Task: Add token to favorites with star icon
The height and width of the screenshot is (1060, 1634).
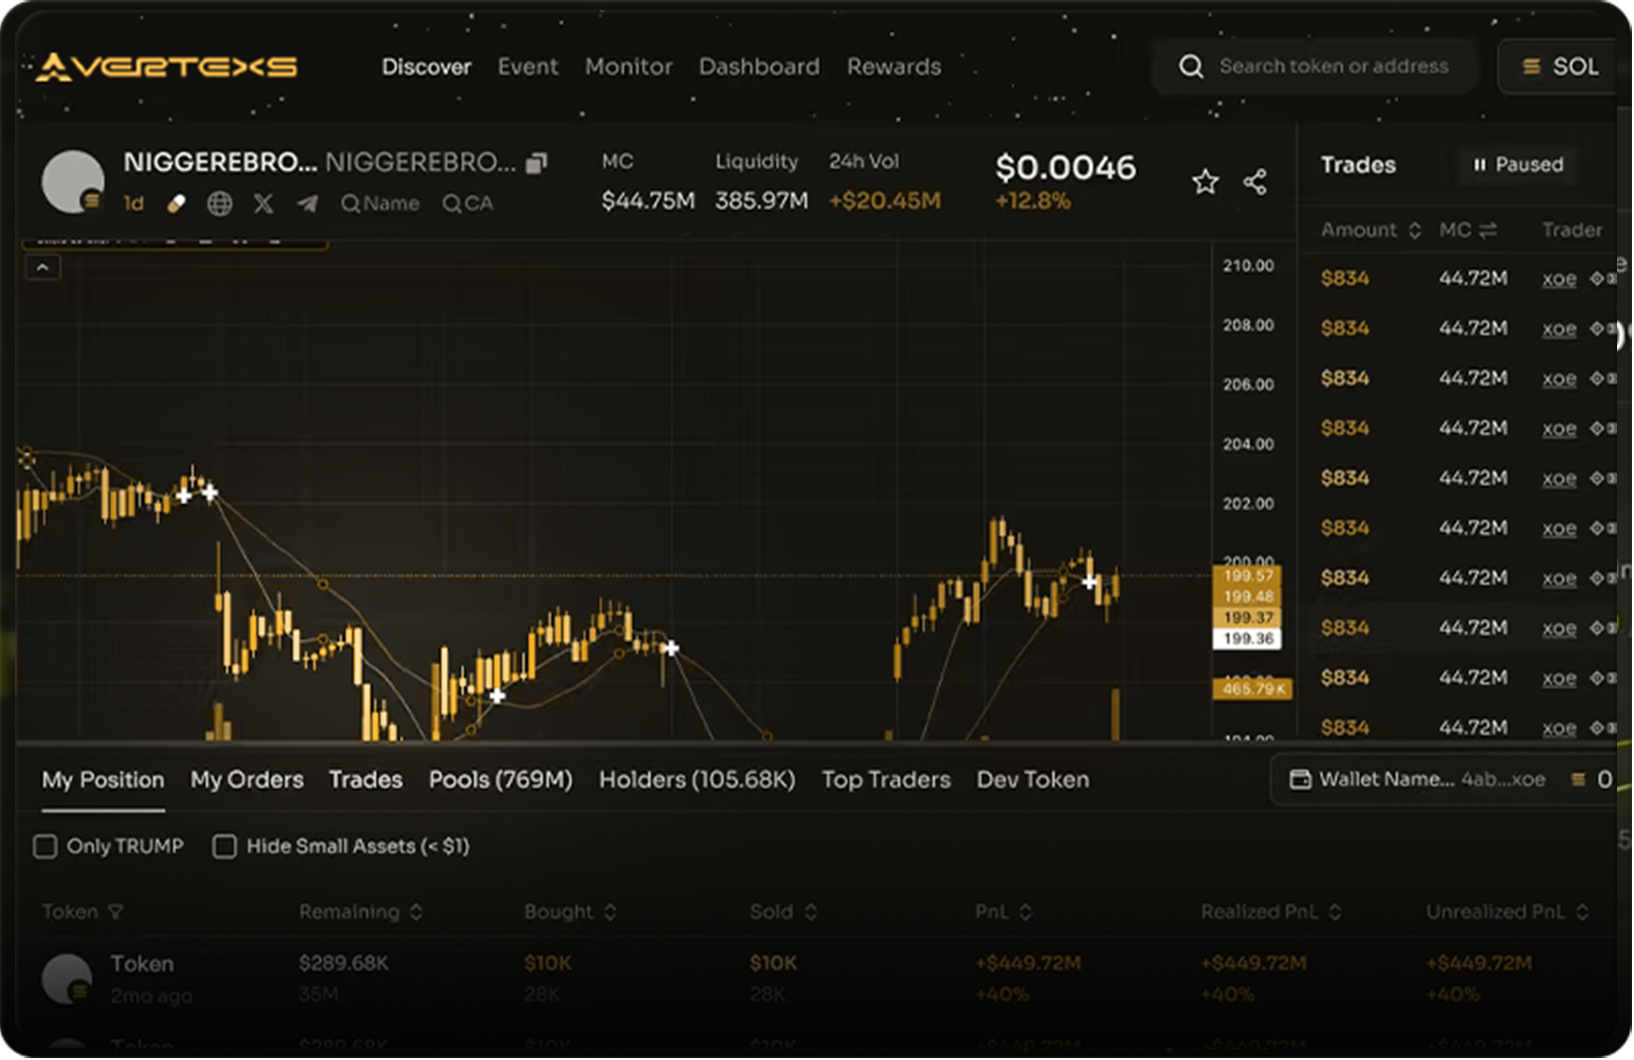Action: pos(1205,182)
